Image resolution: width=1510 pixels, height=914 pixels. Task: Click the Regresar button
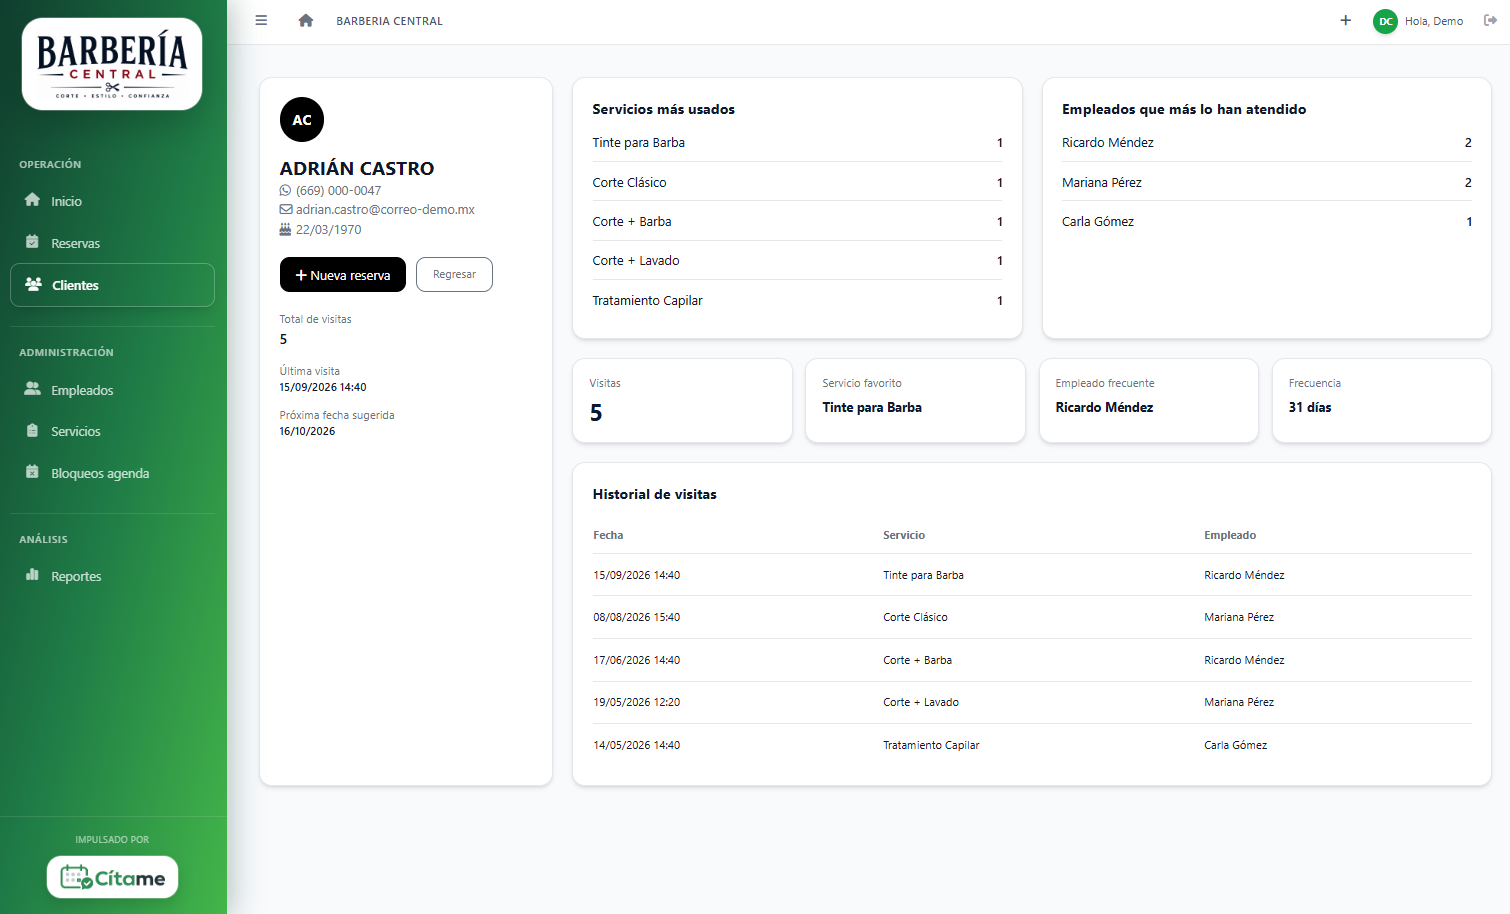pos(454,275)
